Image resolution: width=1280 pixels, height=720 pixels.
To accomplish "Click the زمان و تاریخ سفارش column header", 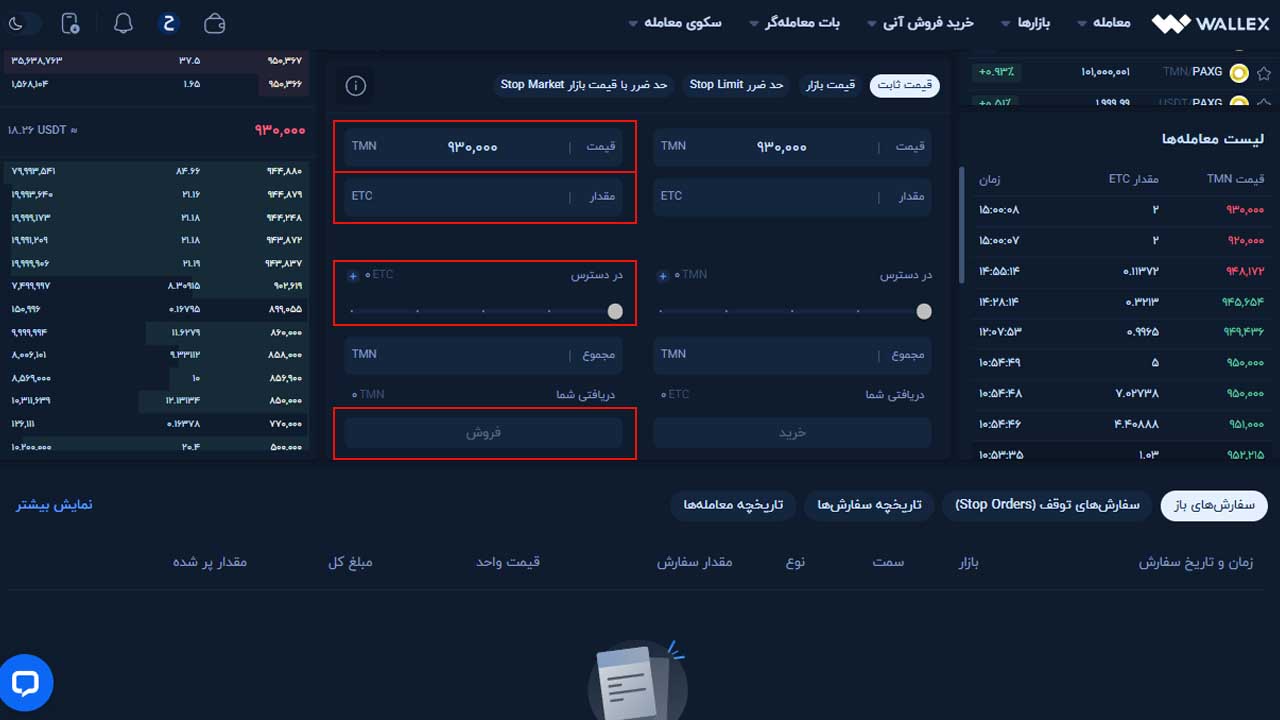I will click(1195, 562).
